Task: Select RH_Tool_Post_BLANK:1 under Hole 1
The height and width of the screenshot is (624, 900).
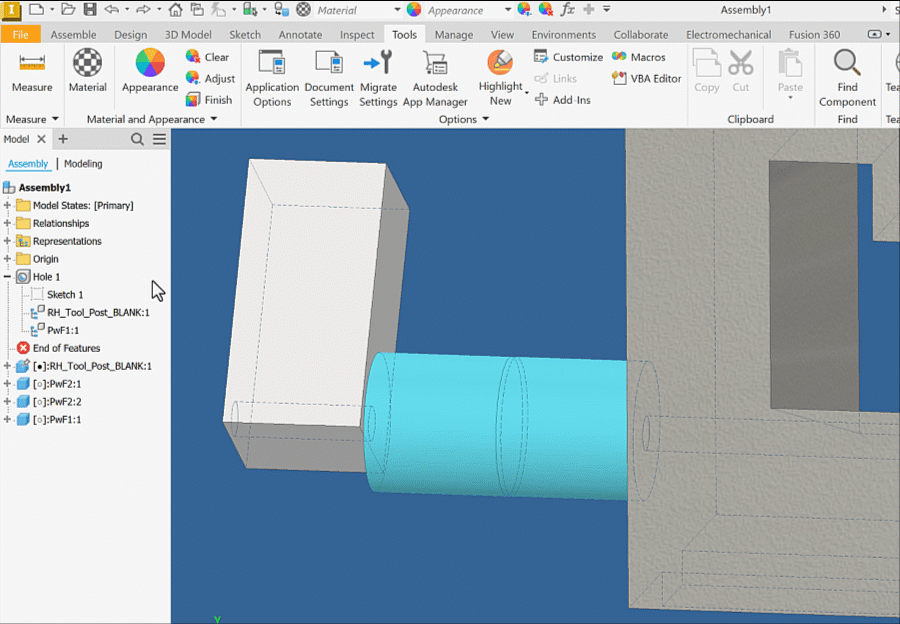Action: 98,312
